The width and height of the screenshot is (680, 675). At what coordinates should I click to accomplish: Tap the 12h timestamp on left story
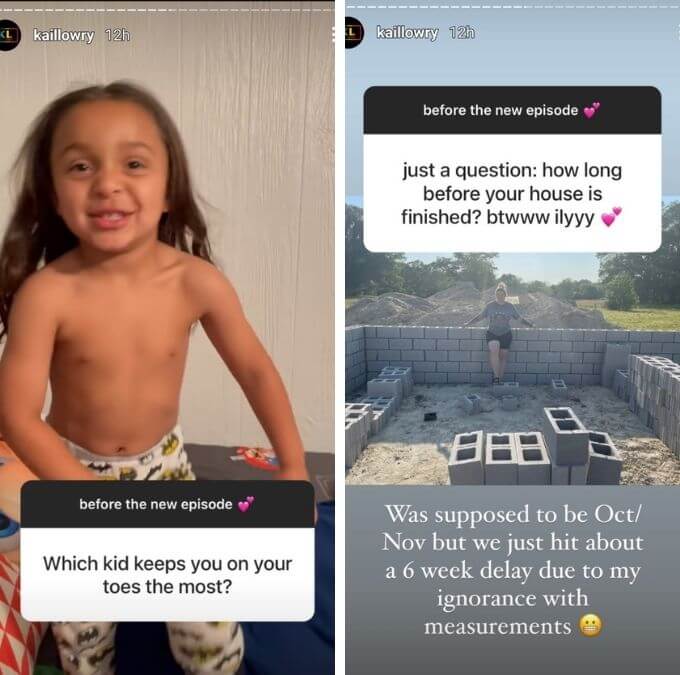point(118,35)
